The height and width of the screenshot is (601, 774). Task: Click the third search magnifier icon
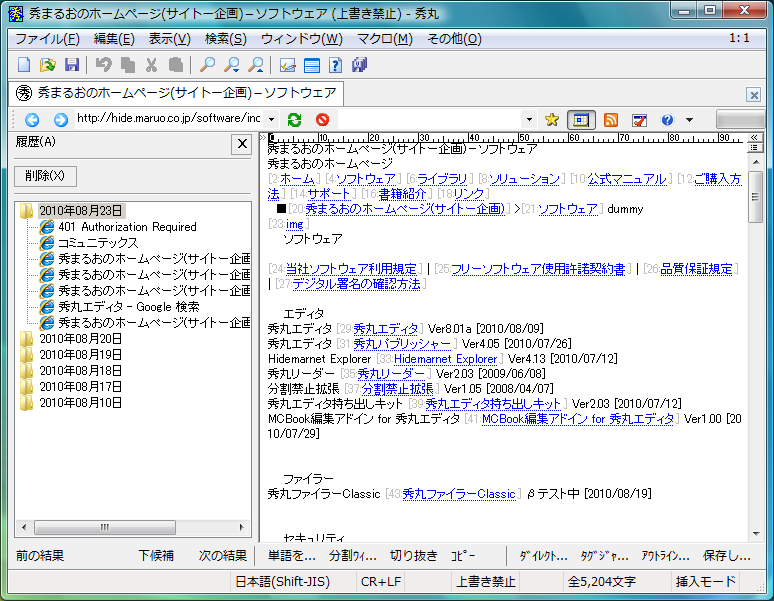(x=256, y=65)
